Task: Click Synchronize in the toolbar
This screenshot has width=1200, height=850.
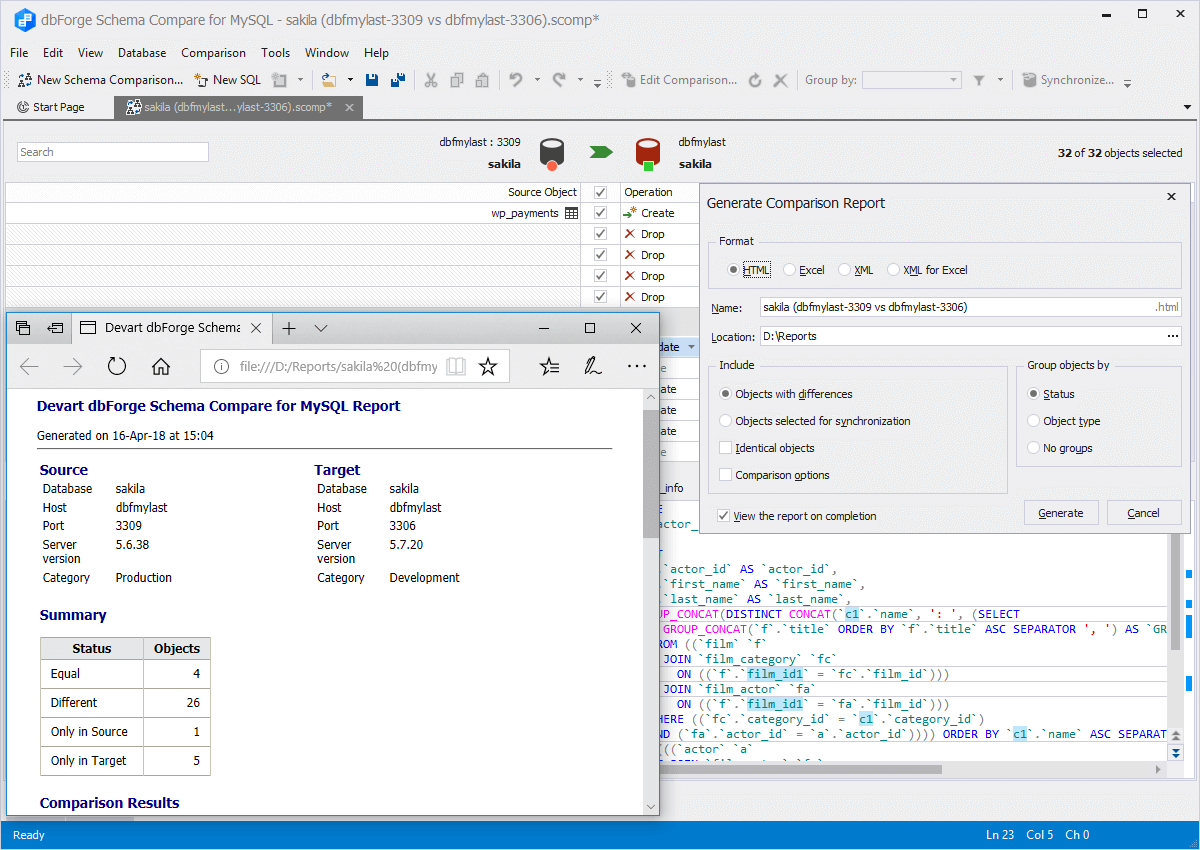Action: click(1067, 80)
